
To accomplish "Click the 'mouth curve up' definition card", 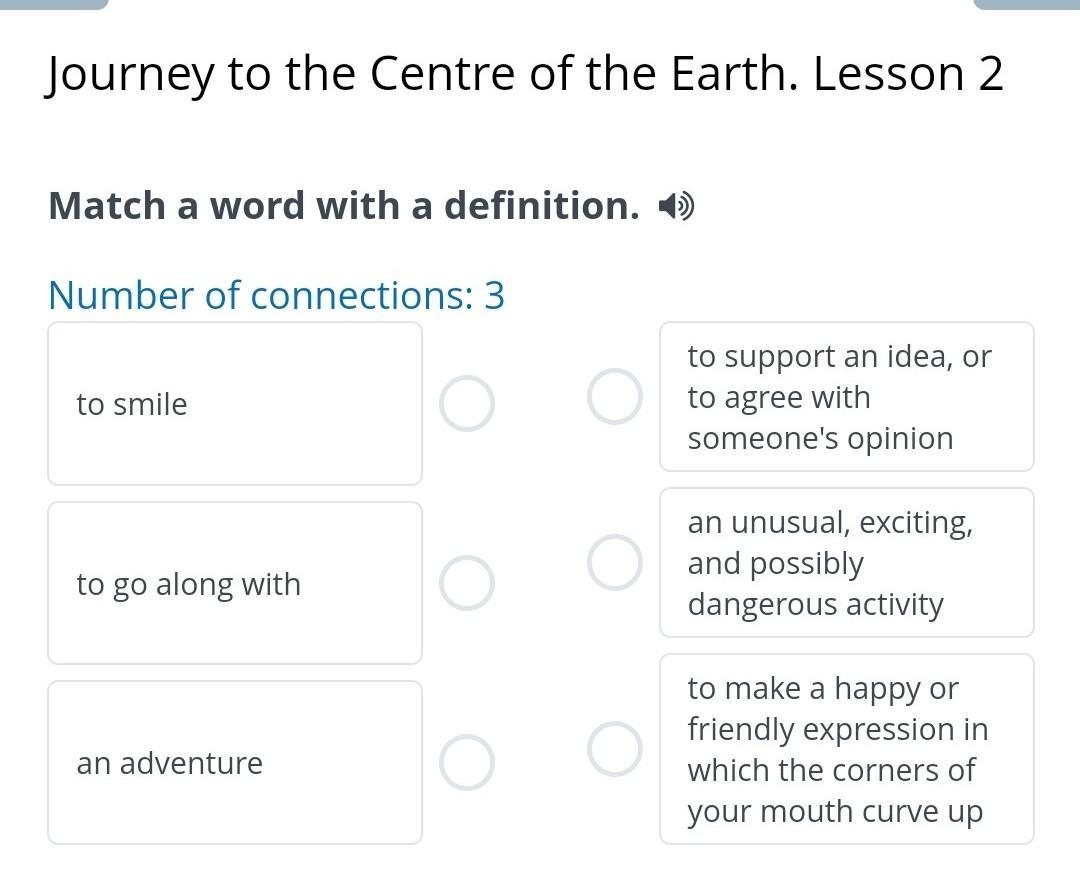I will 847,749.
